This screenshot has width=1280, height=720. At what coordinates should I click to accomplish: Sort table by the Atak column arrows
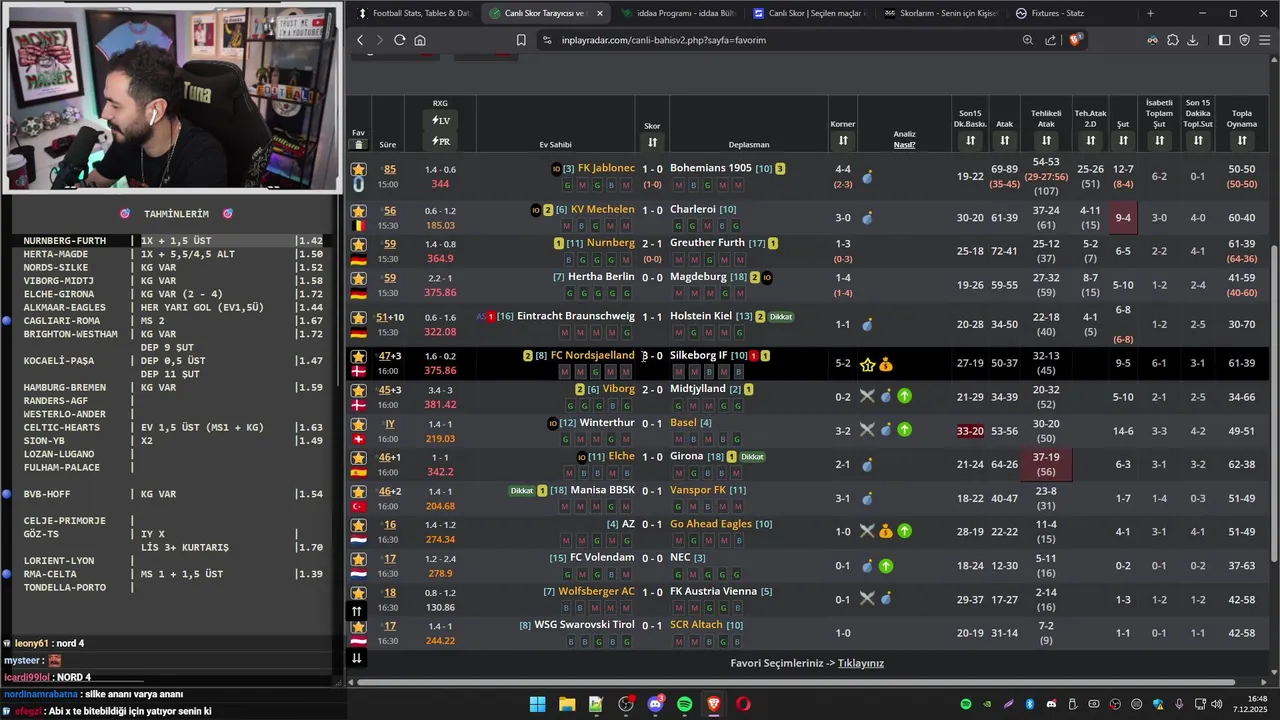click(1005, 141)
